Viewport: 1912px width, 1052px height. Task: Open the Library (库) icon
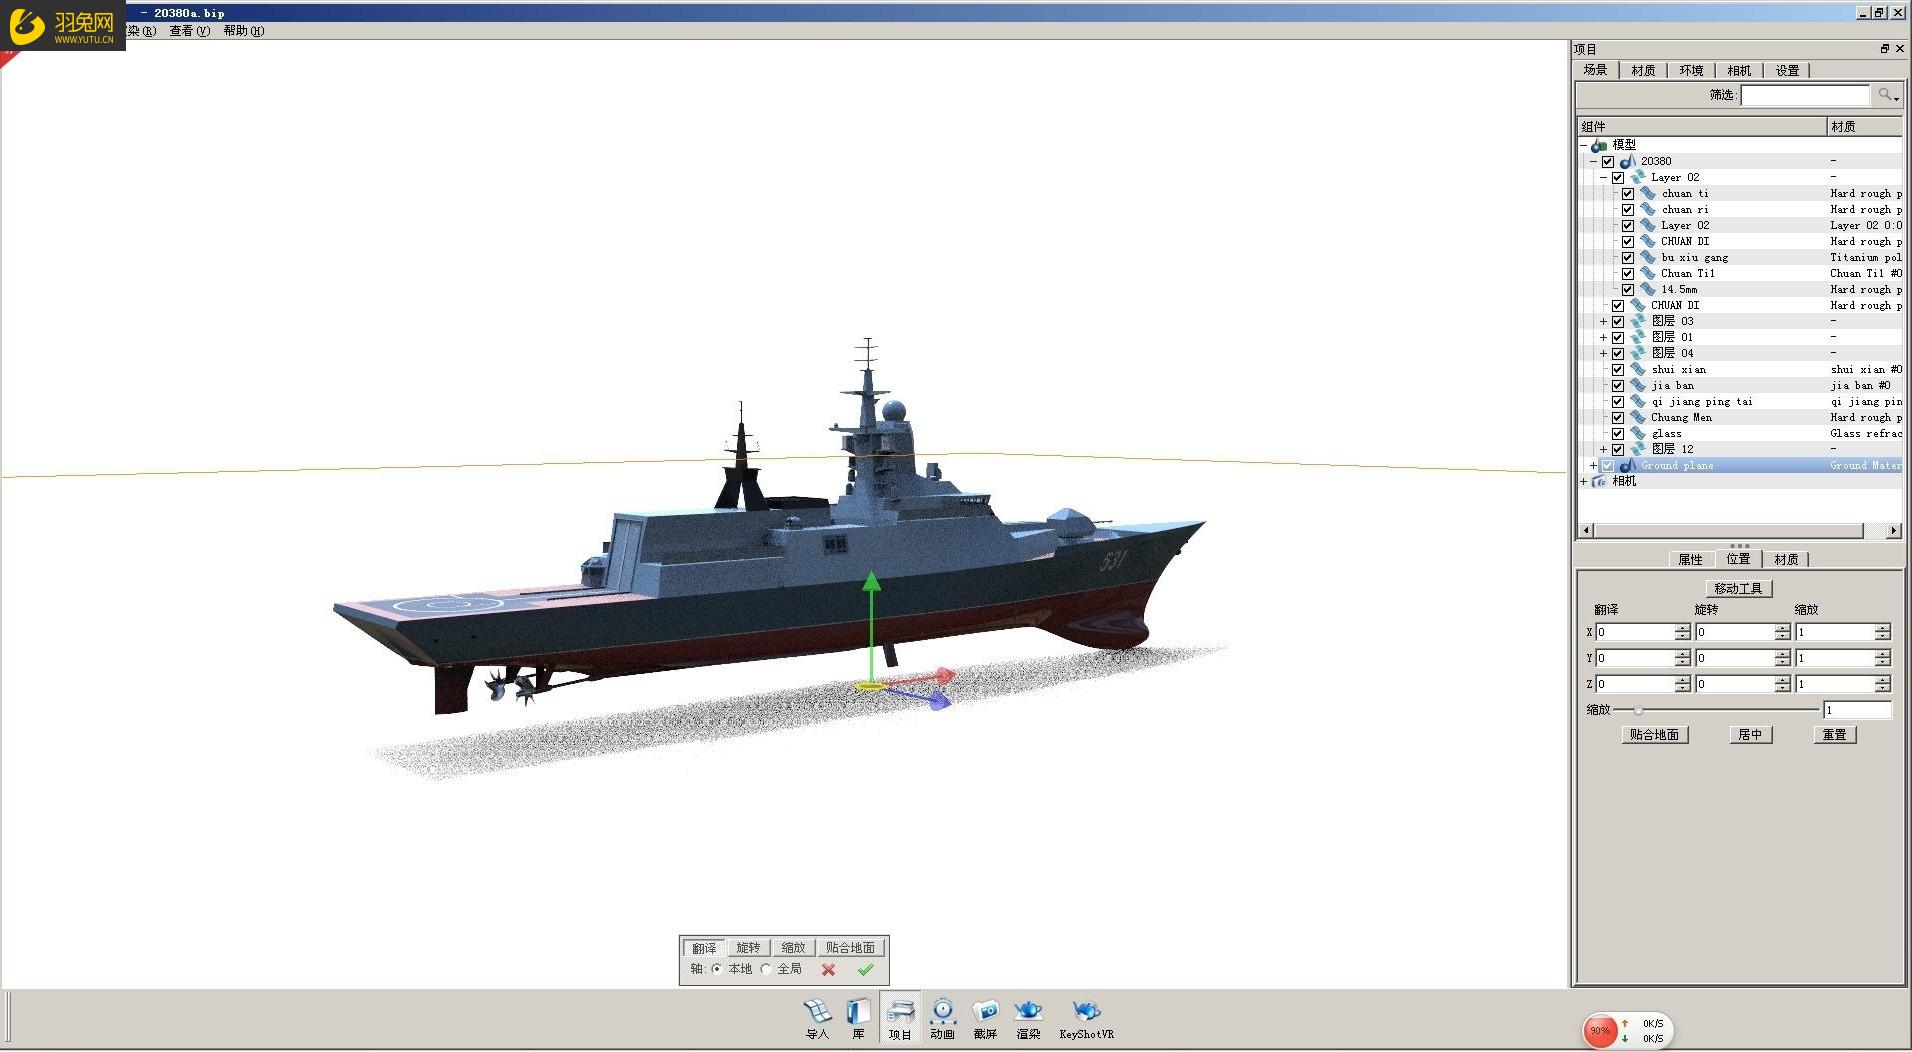tap(858, 1012)
